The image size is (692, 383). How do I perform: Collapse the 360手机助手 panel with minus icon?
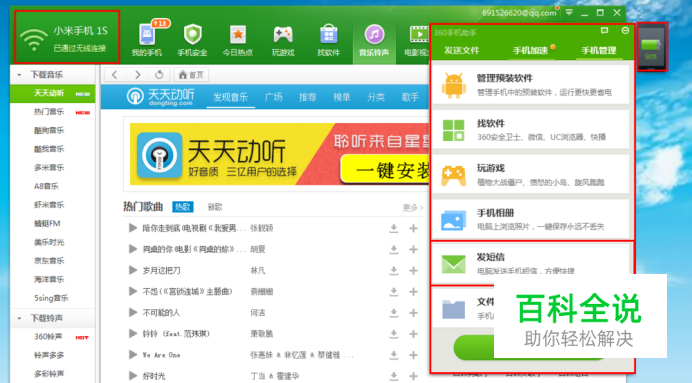coord(625,30)
